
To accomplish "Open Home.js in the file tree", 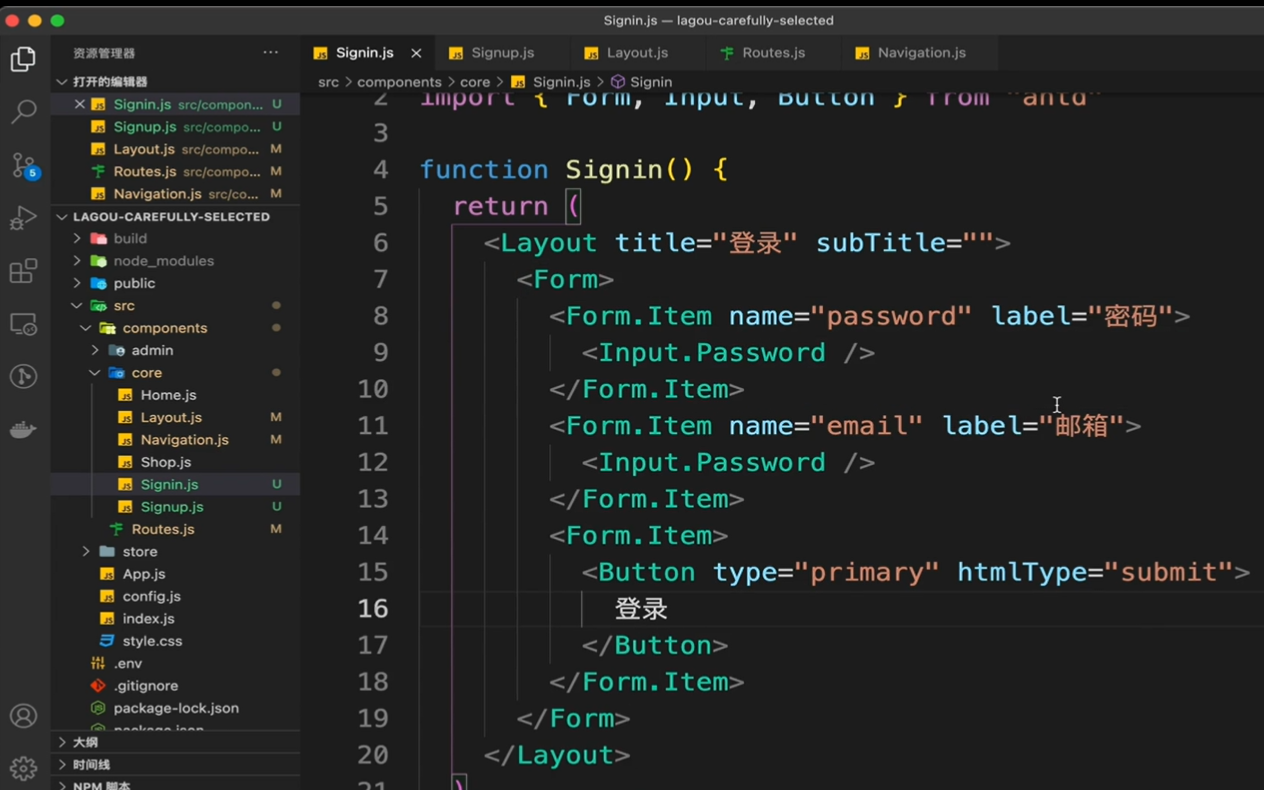I will tap(168, 395).
